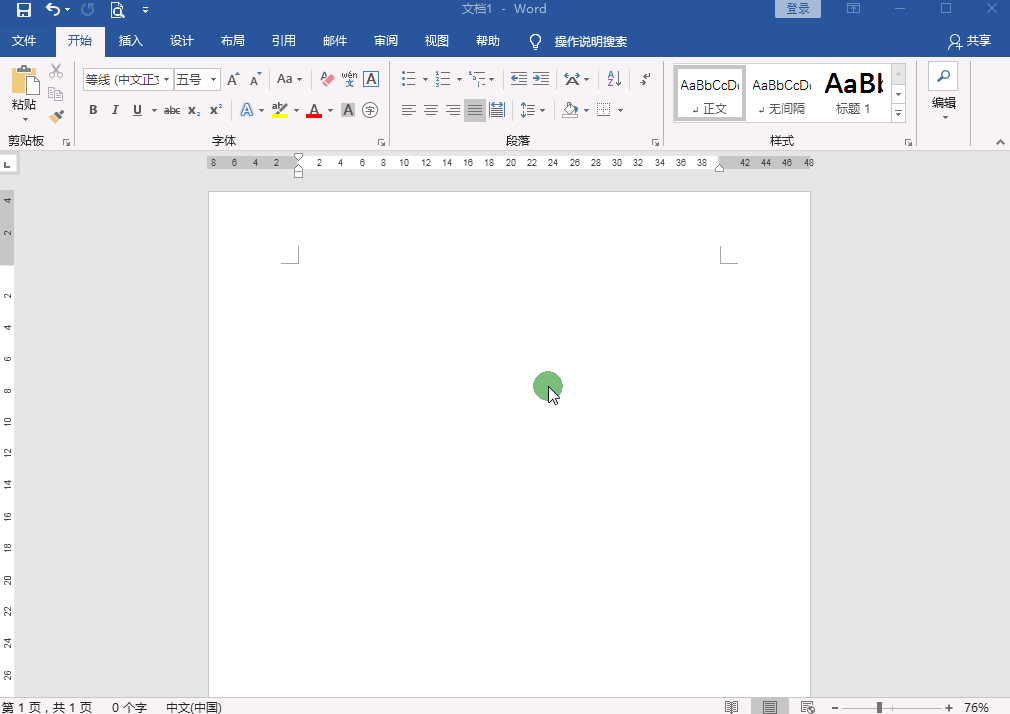Click the Cut scissors icon
1010x714 pixels.
tap(56, 71)
